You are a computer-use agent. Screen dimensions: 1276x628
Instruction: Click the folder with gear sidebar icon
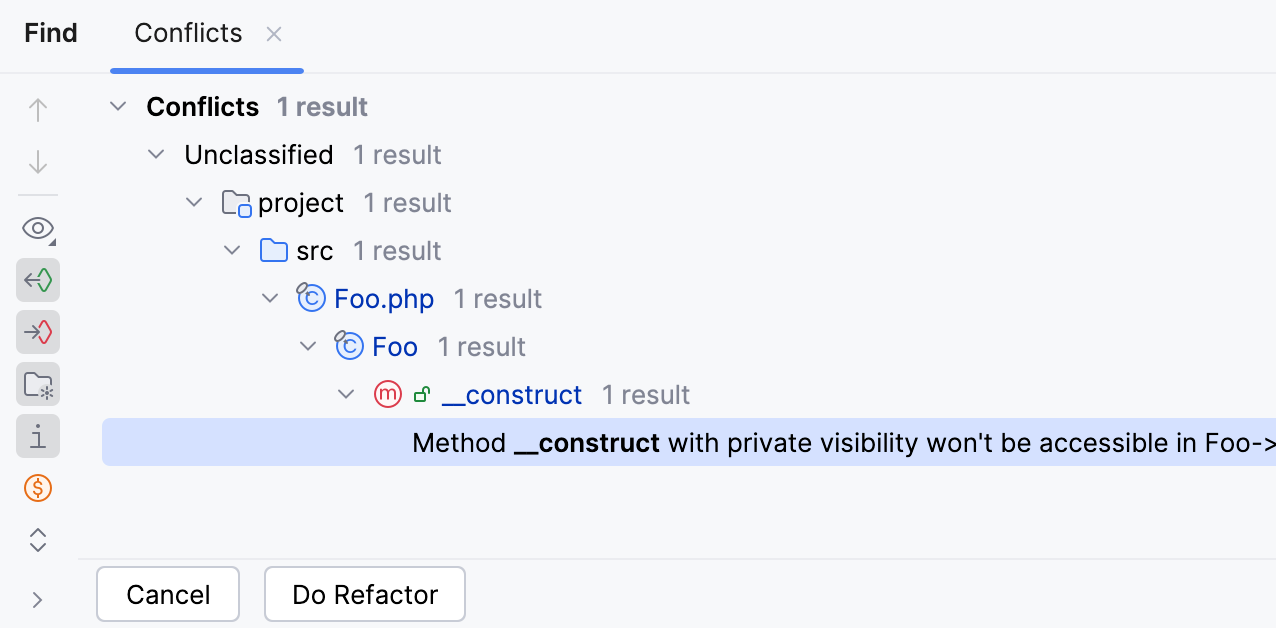click(38, 384)
